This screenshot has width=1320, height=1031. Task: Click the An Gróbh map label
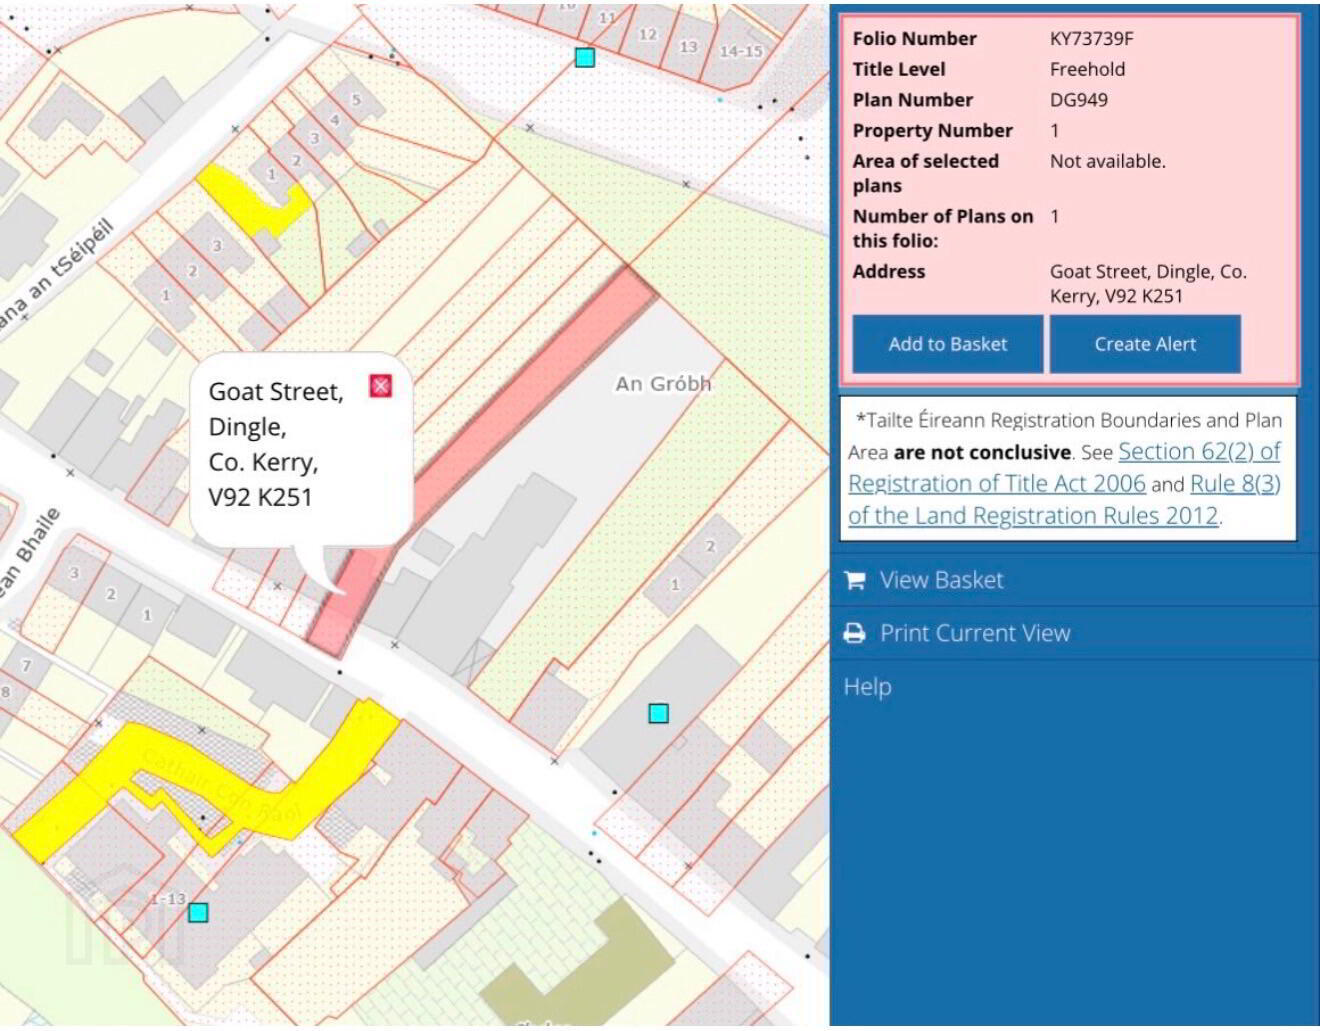point(663,383)
